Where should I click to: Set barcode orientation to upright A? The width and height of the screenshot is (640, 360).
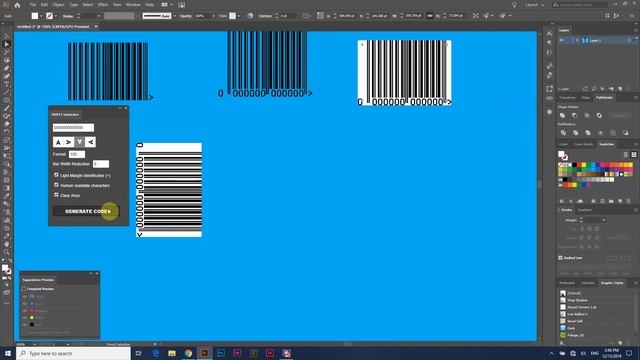(58, 142)
